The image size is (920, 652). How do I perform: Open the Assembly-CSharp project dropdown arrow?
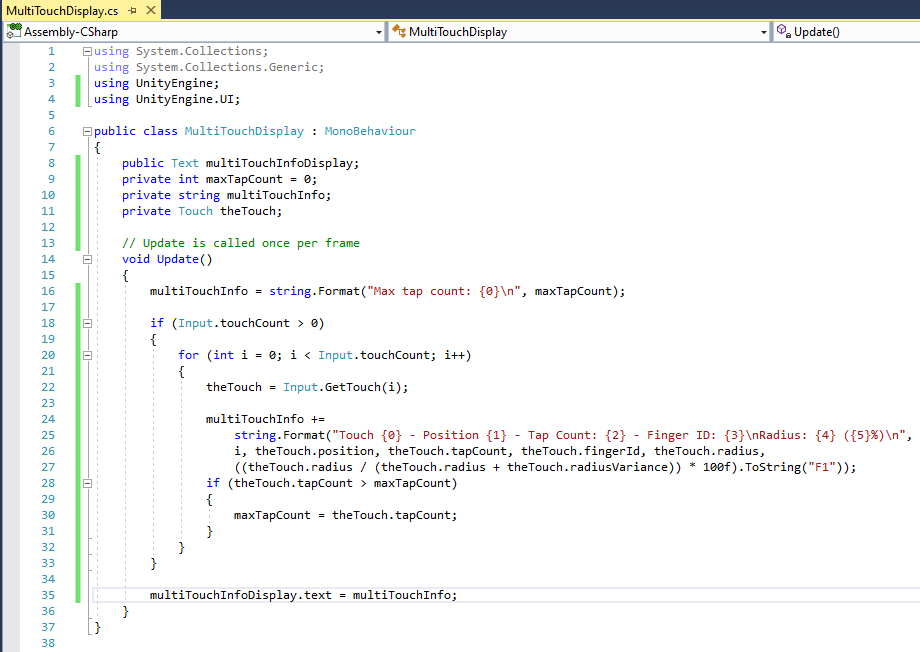point(378,32)
